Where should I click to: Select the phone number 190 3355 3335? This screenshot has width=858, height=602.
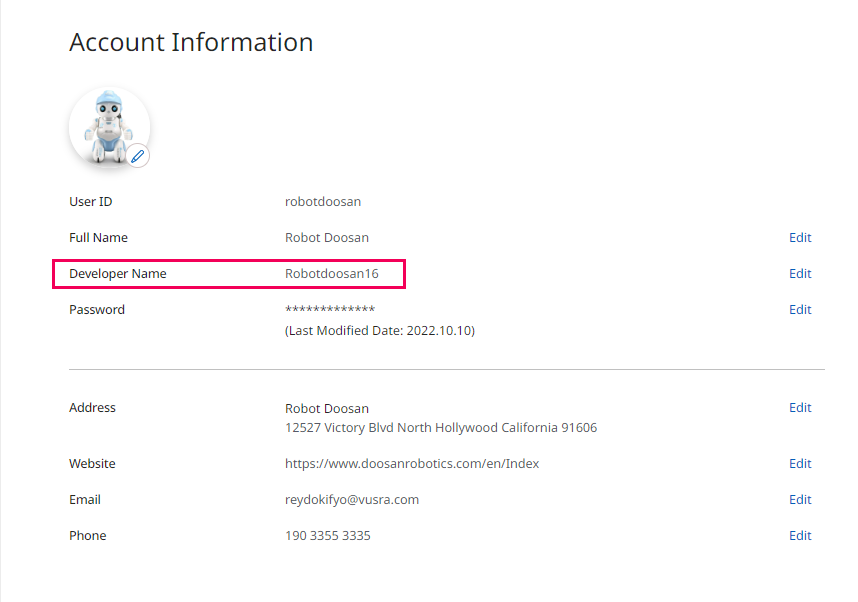327,535
